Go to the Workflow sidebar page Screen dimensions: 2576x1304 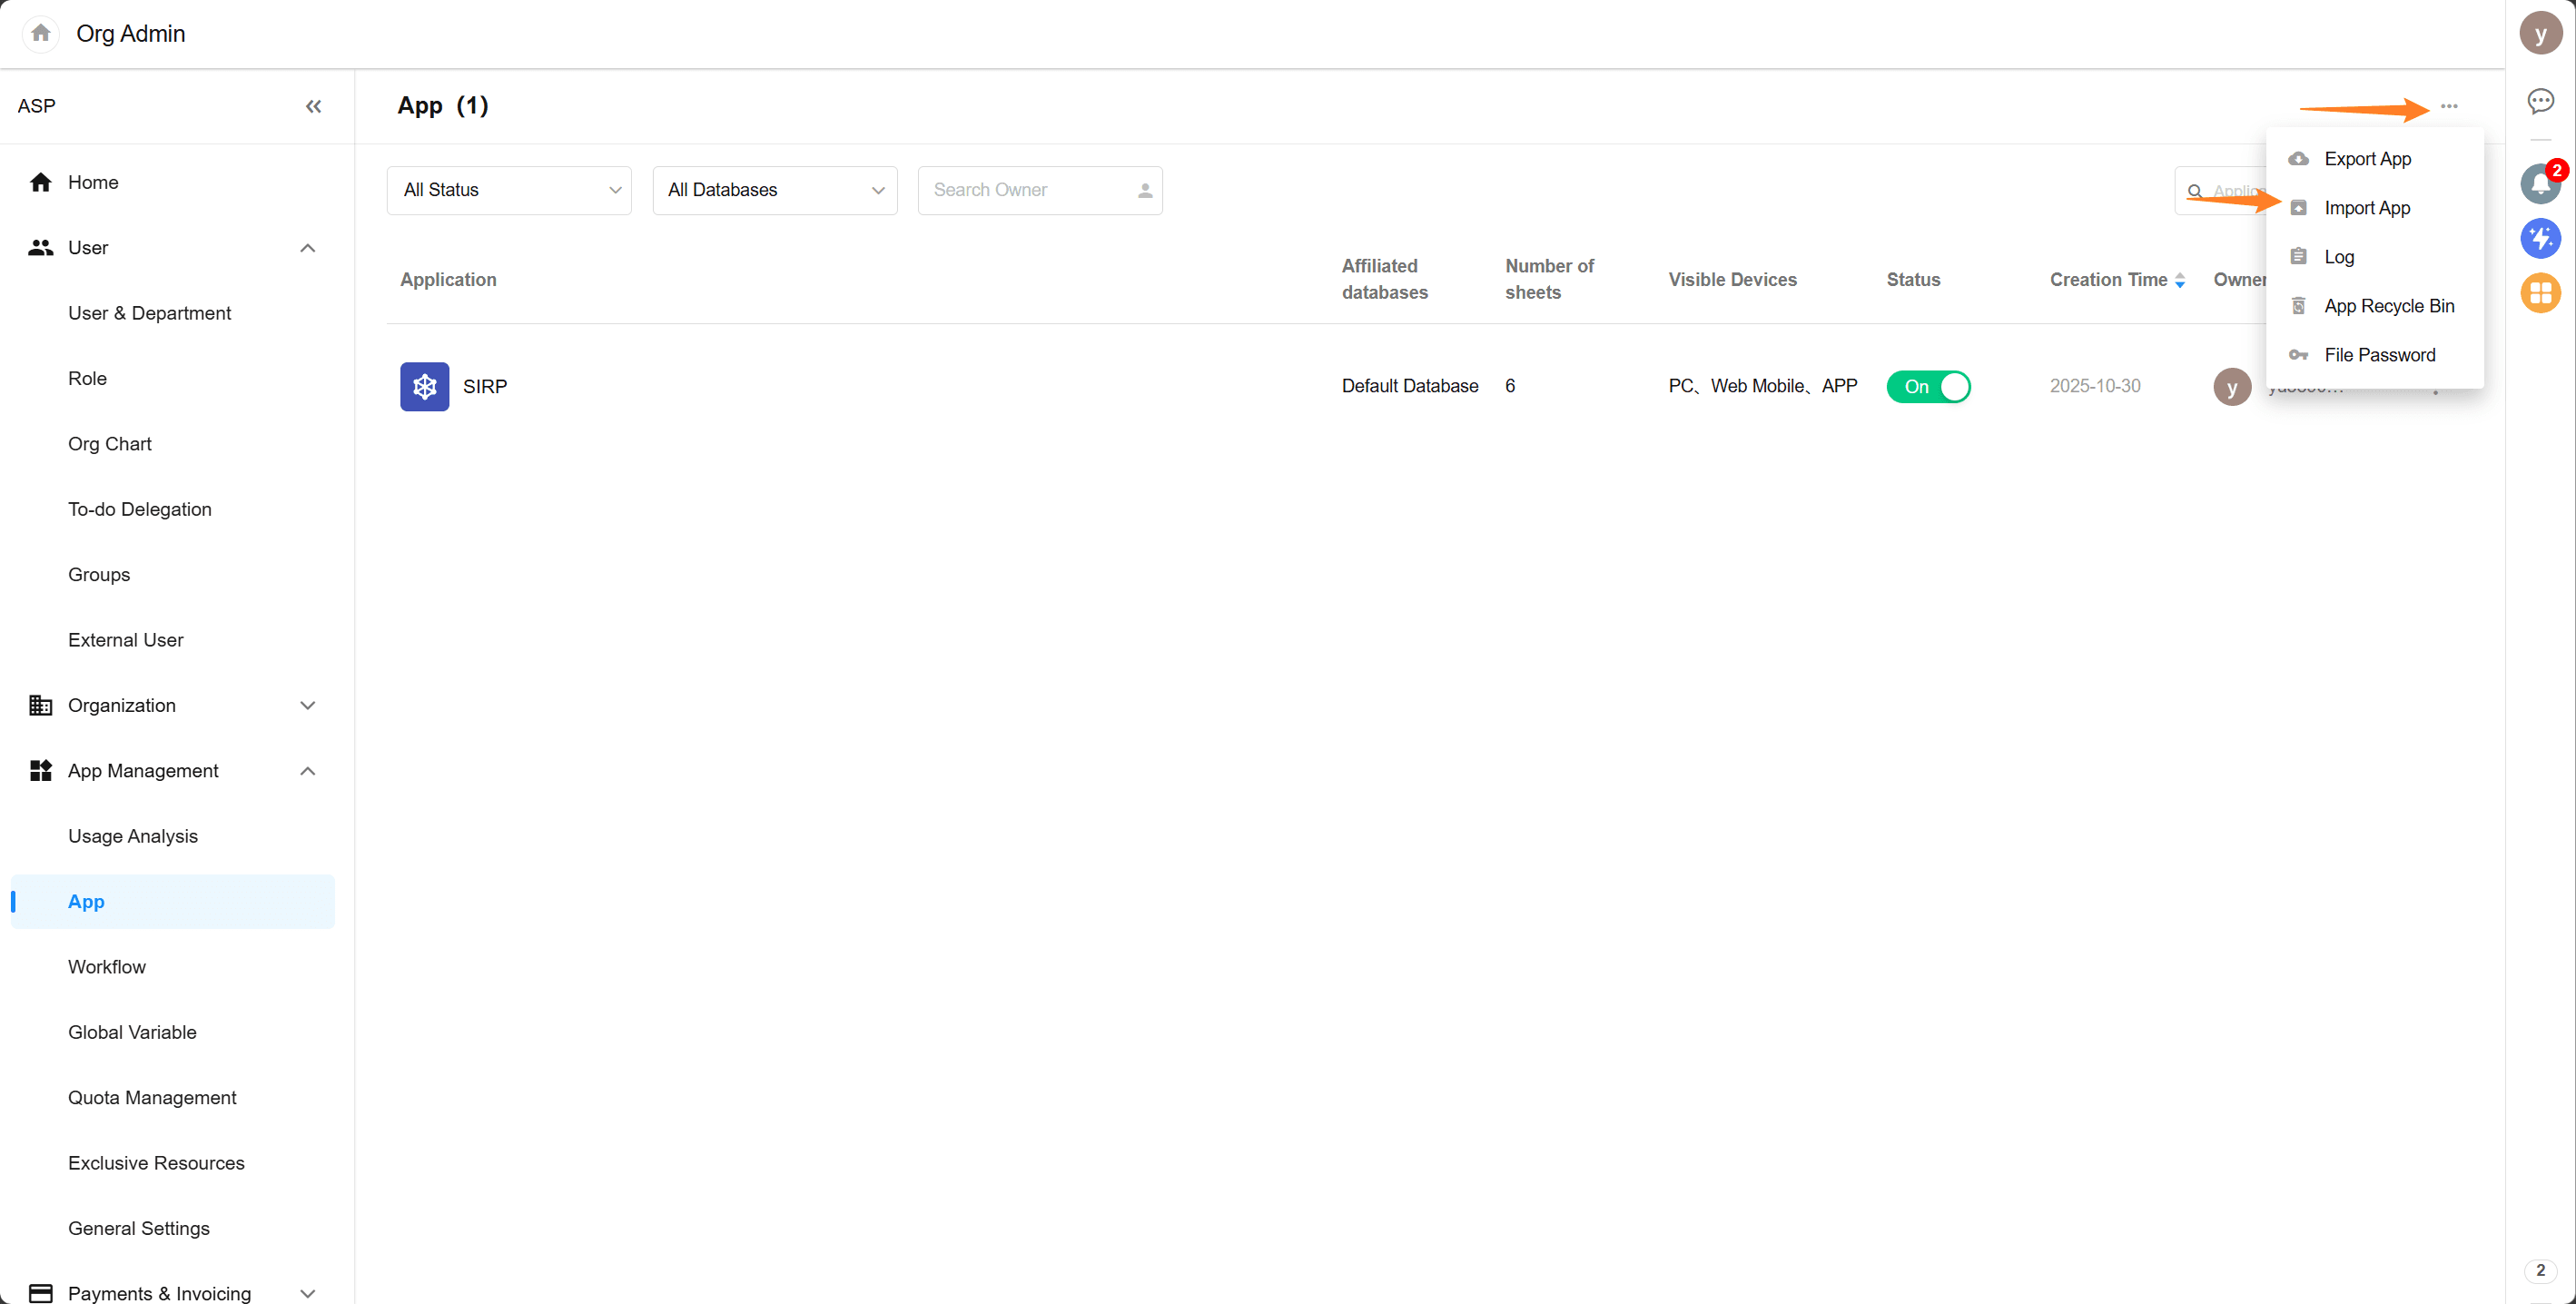107,966
